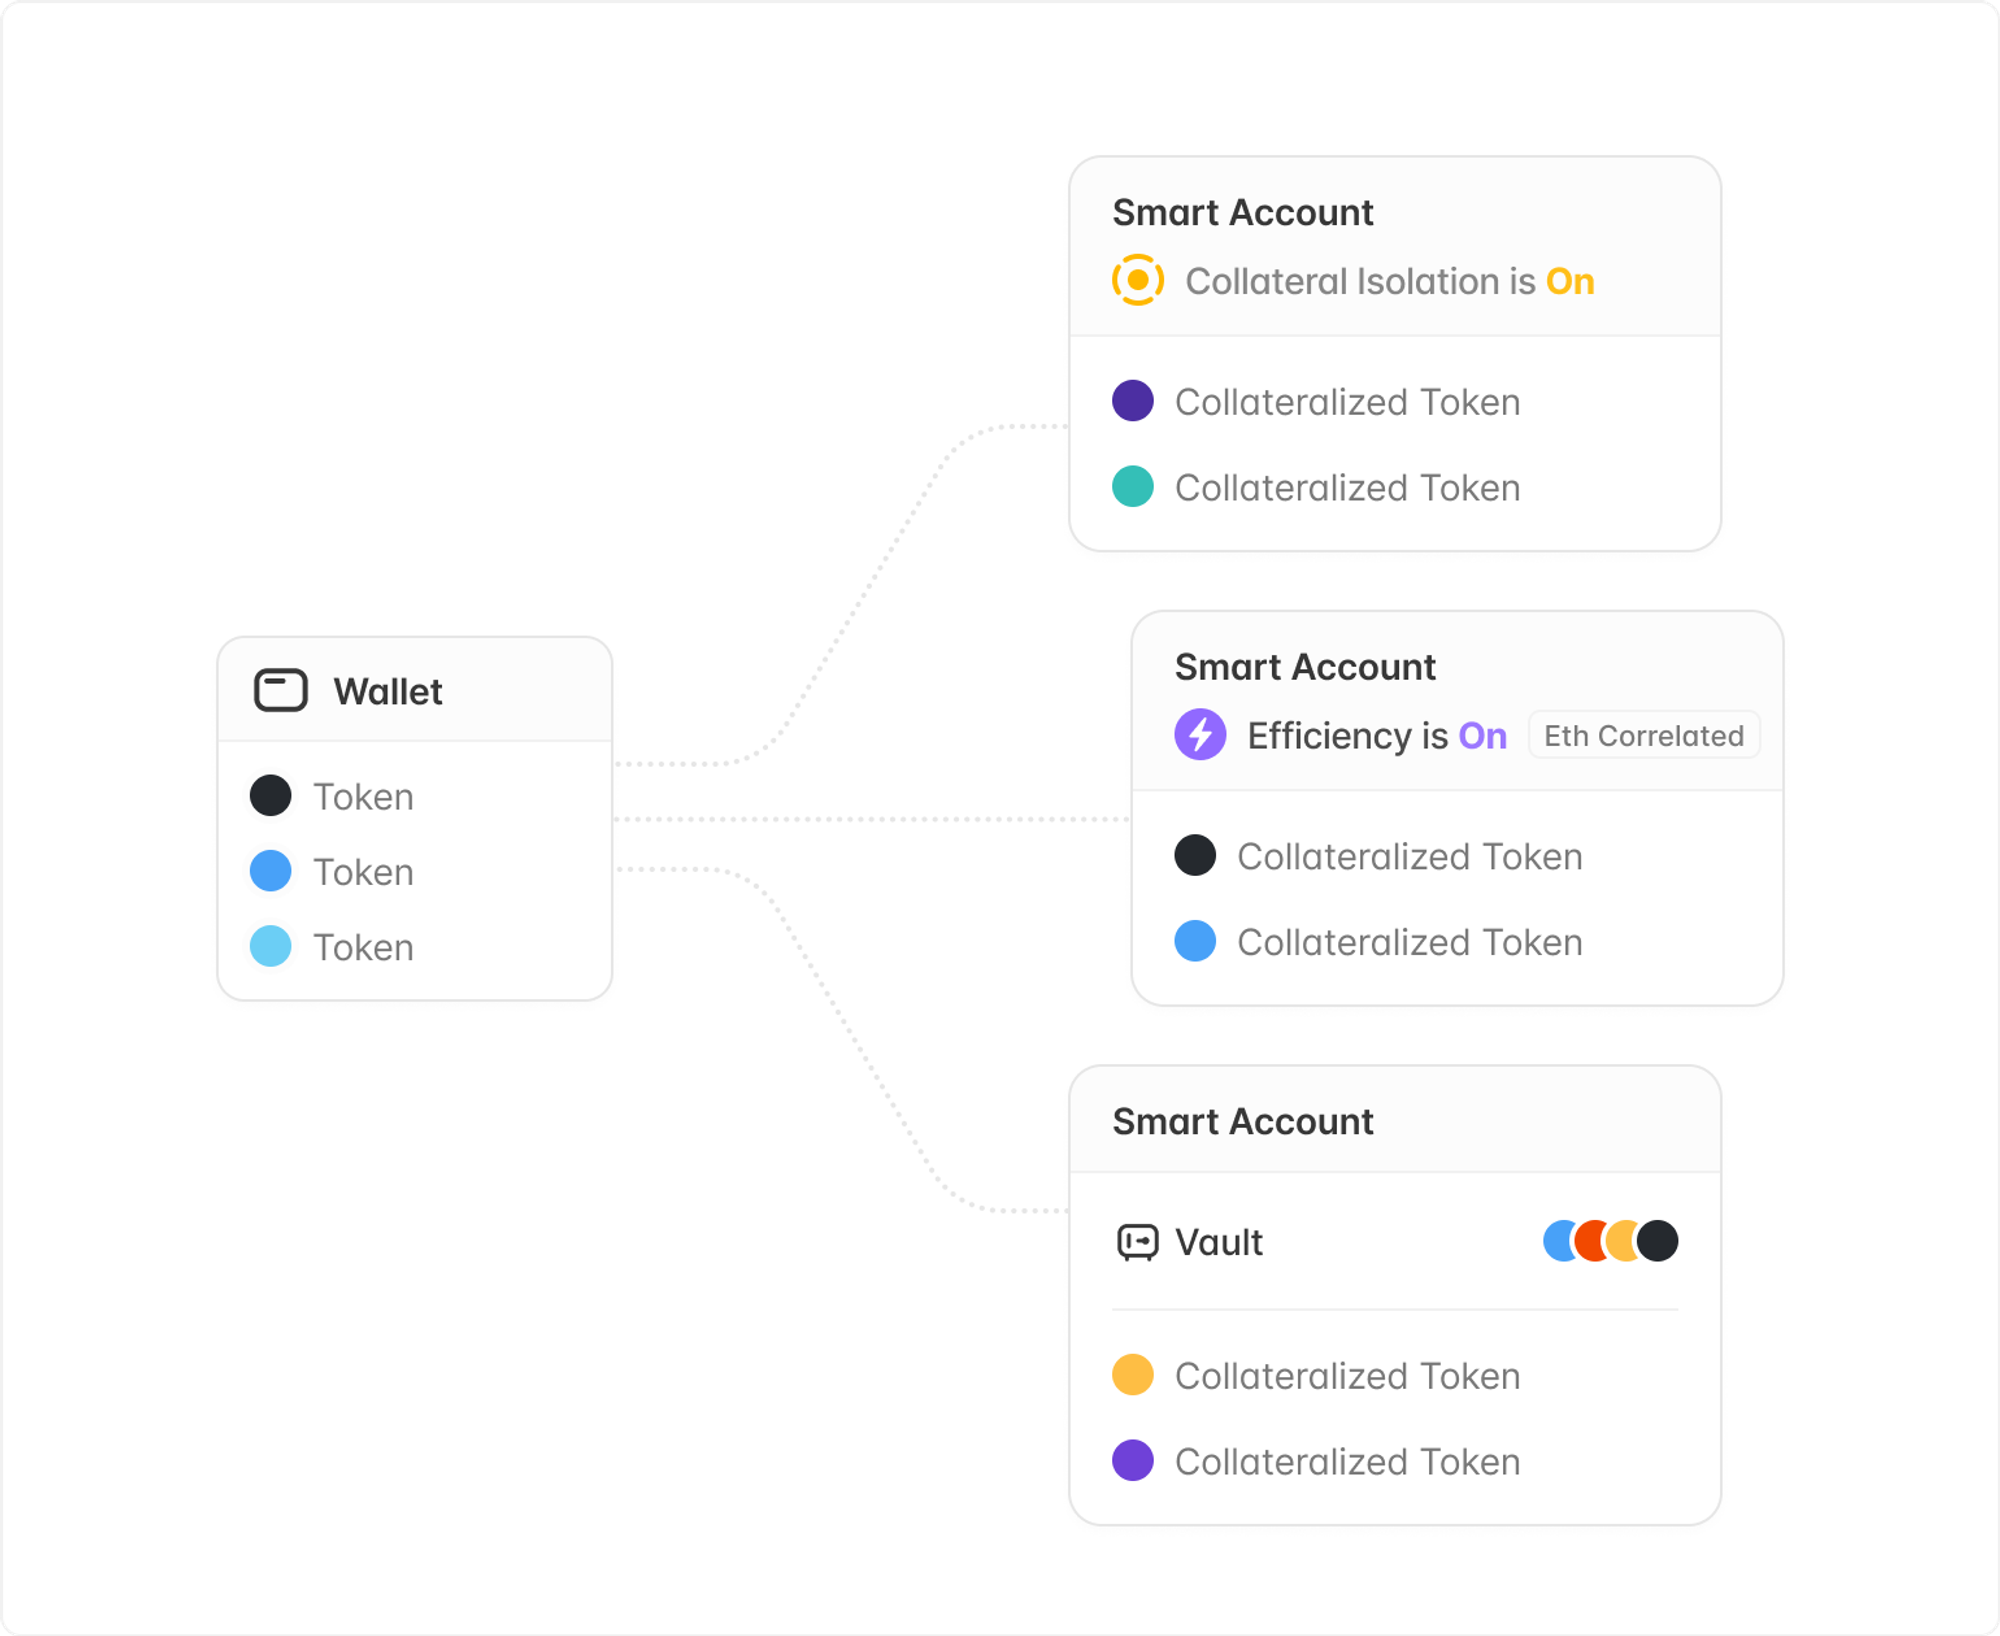Image resolution: width=2000 pixels, height=1636 pixels.
Task: Select the Eth Correlated tag
Action: click(x=1643, y=736)
